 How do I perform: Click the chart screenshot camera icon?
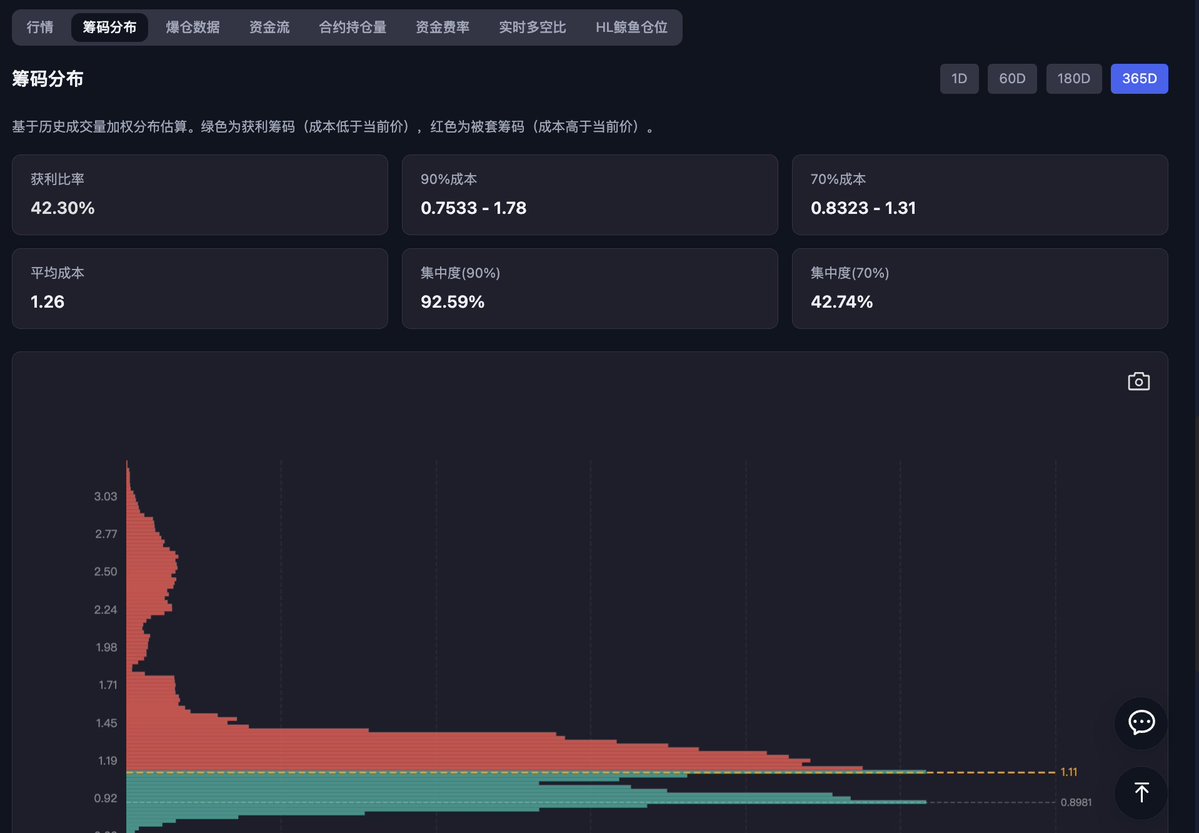[x=1139, y=381]
